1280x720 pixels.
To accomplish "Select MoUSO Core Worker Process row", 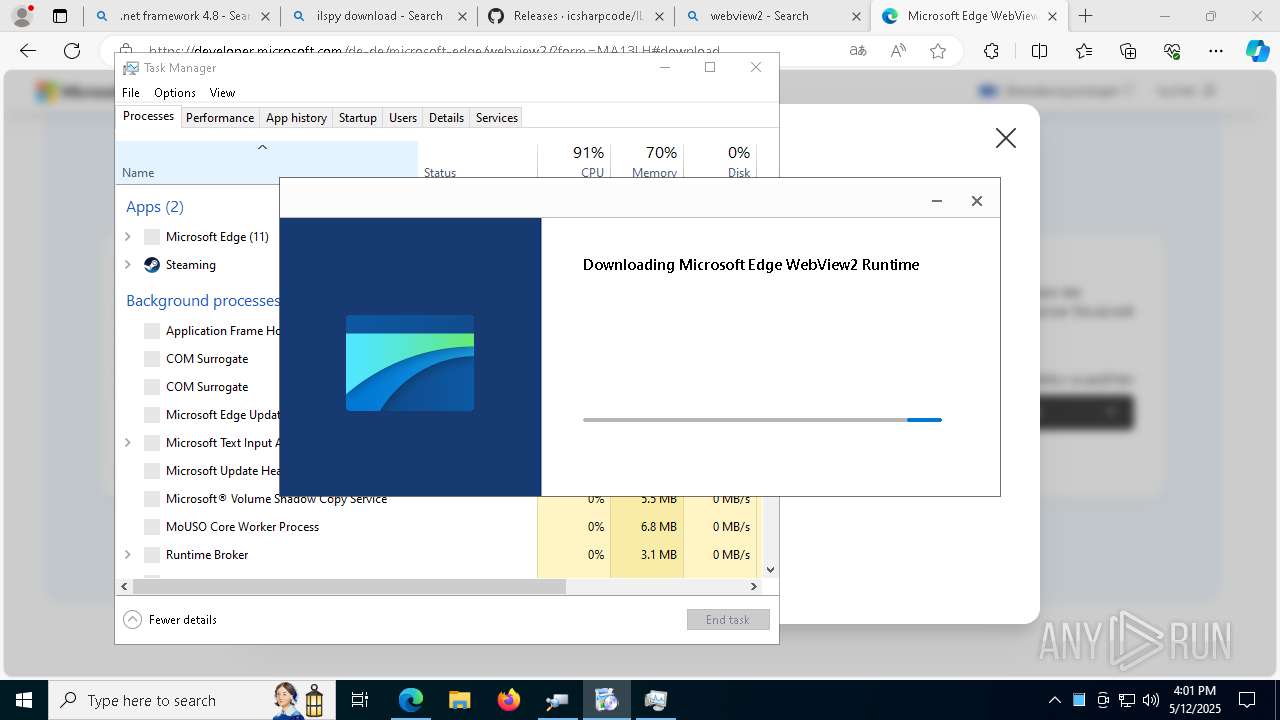I will tap(438, 527).
